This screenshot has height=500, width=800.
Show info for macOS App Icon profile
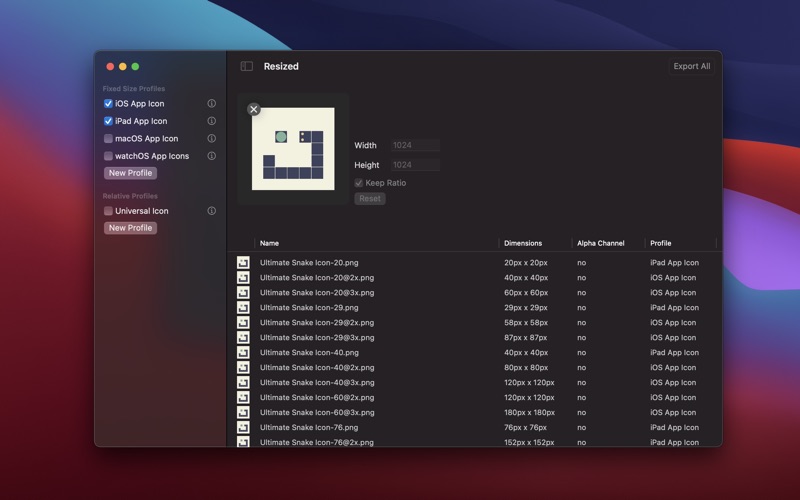tap(211, 138)
